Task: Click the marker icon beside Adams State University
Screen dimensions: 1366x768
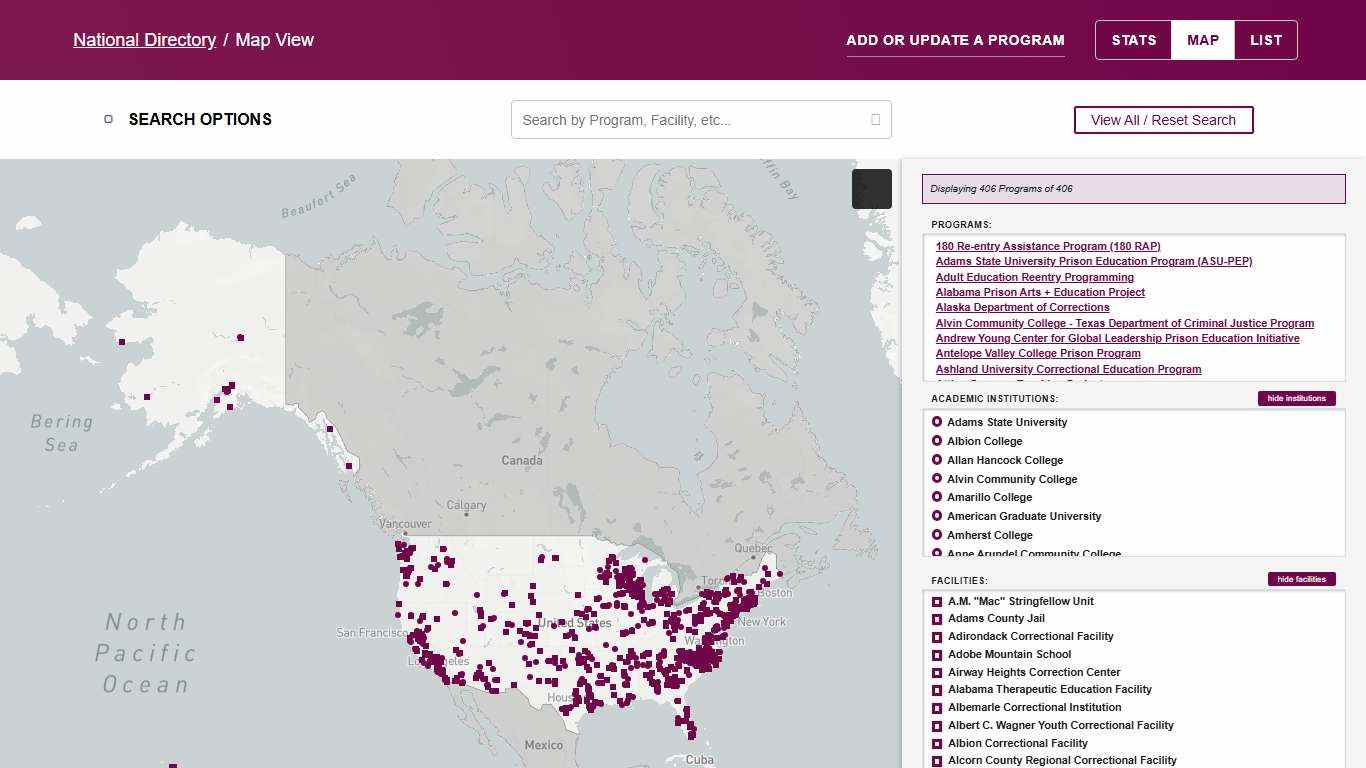Action: (937, 422)
